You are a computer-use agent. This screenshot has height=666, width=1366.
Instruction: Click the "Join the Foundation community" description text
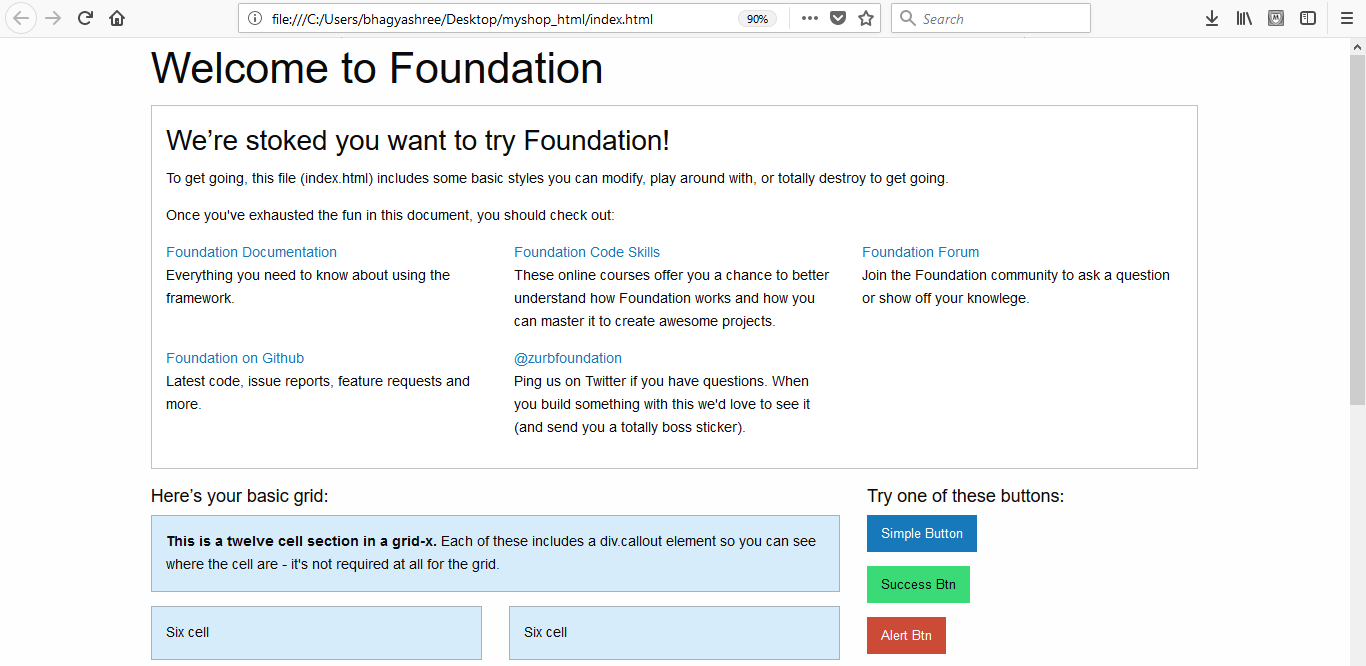1016,287
